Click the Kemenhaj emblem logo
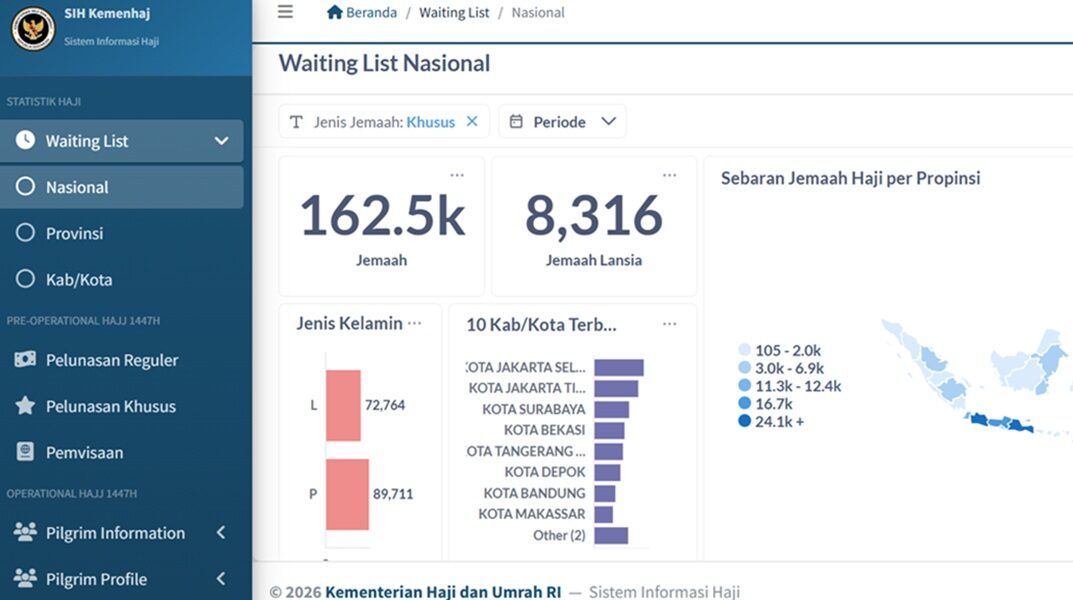Image resolution: width=1073 pixels, height=600 pixels. 33,29
